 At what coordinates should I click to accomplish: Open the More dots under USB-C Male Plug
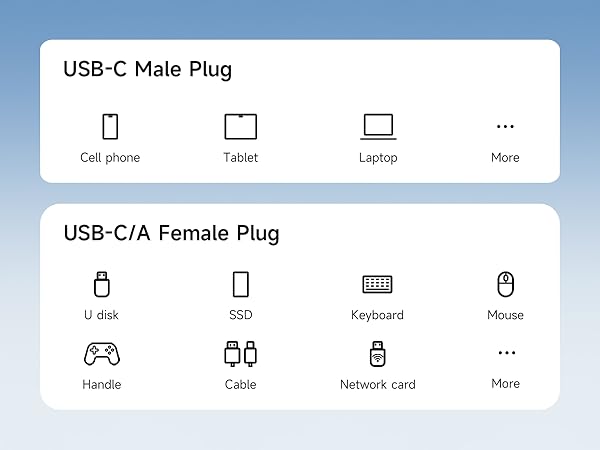[505, 127]
